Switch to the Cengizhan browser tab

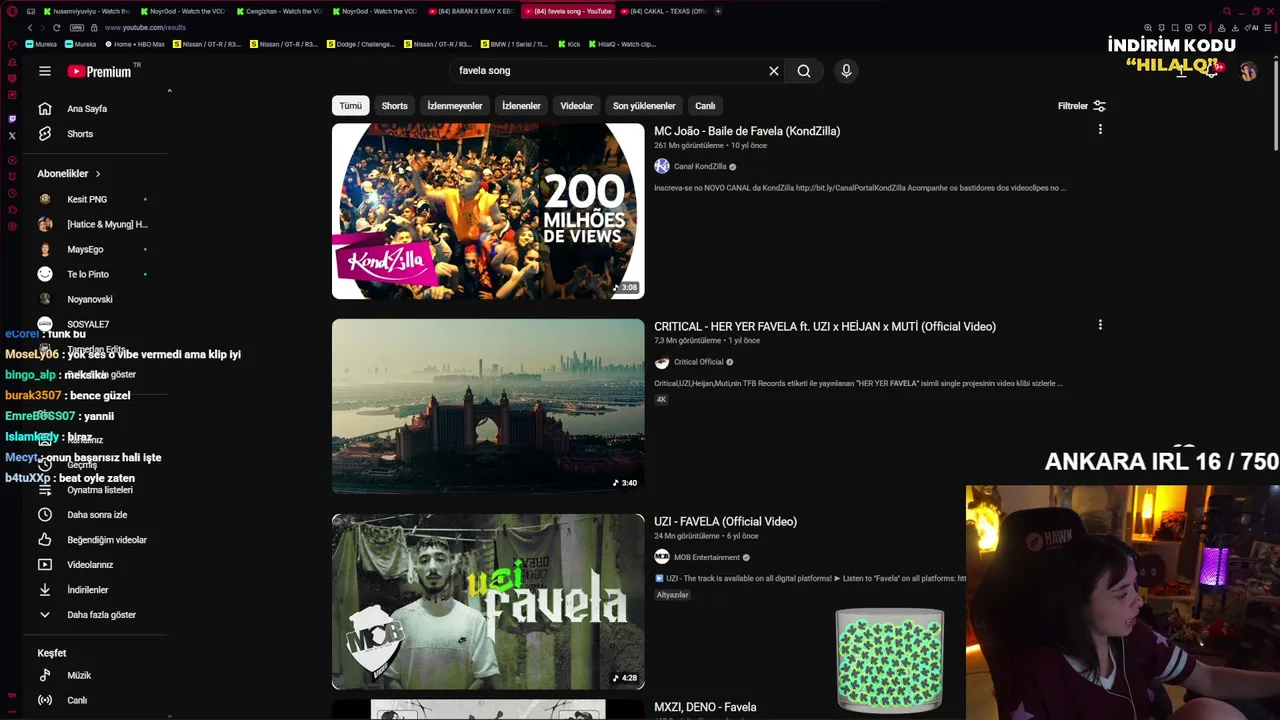pyautogui.click(x=279, y=11)
